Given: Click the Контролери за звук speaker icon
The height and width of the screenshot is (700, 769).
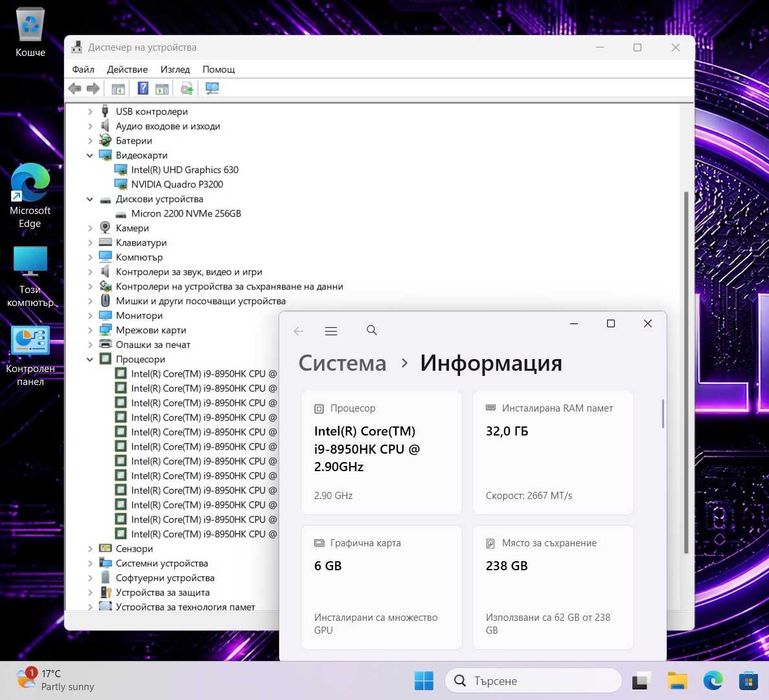Looking at the screenshot, I should click(105, 271).
